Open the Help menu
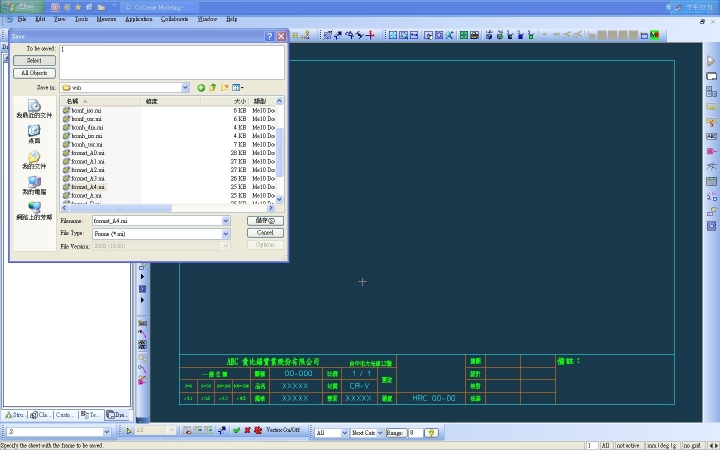Image resolution: width=720 pixels, height=450 pixels. pyautogui.click(x=231, y=19)
